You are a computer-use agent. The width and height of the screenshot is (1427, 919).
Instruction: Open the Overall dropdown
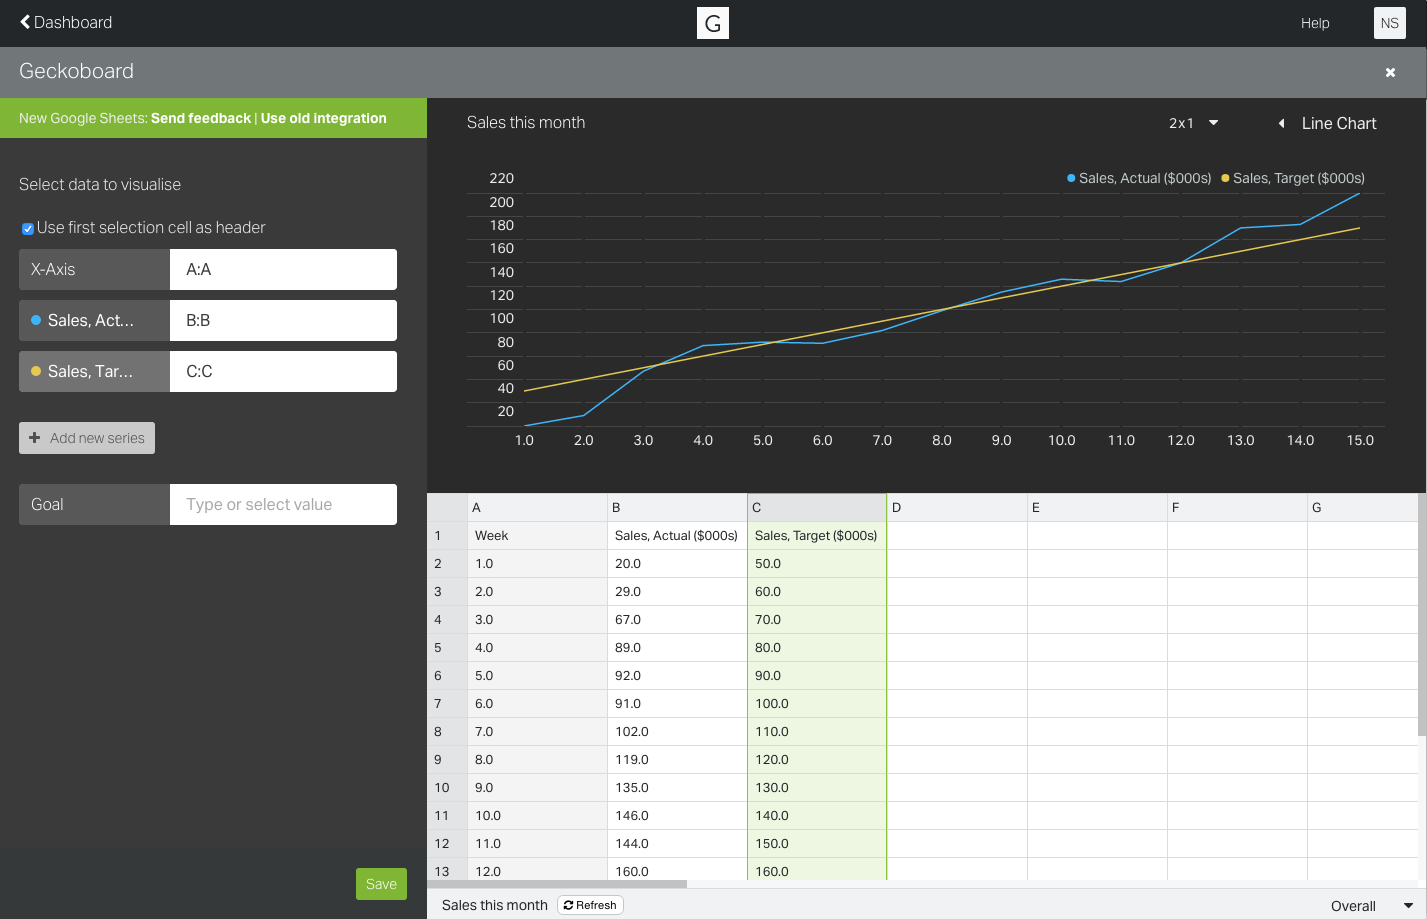[x=1371, y=906]
